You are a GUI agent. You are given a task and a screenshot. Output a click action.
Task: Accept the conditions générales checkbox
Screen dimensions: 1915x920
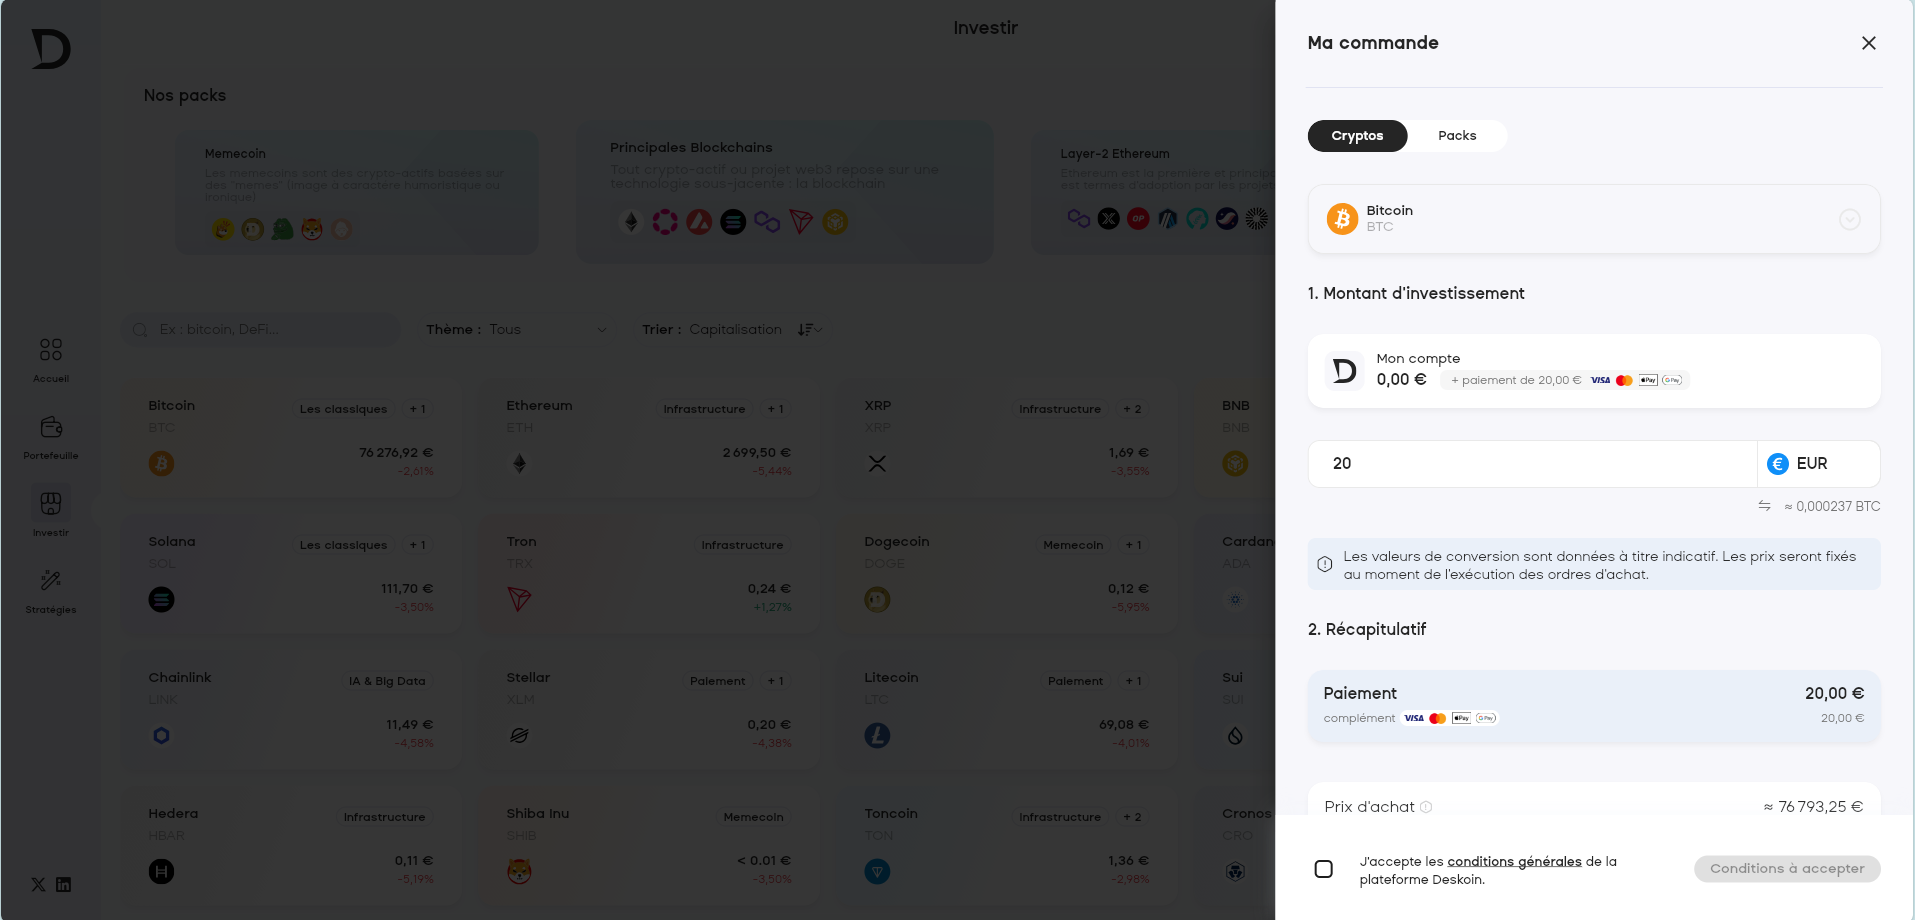tap(1323, 869)
